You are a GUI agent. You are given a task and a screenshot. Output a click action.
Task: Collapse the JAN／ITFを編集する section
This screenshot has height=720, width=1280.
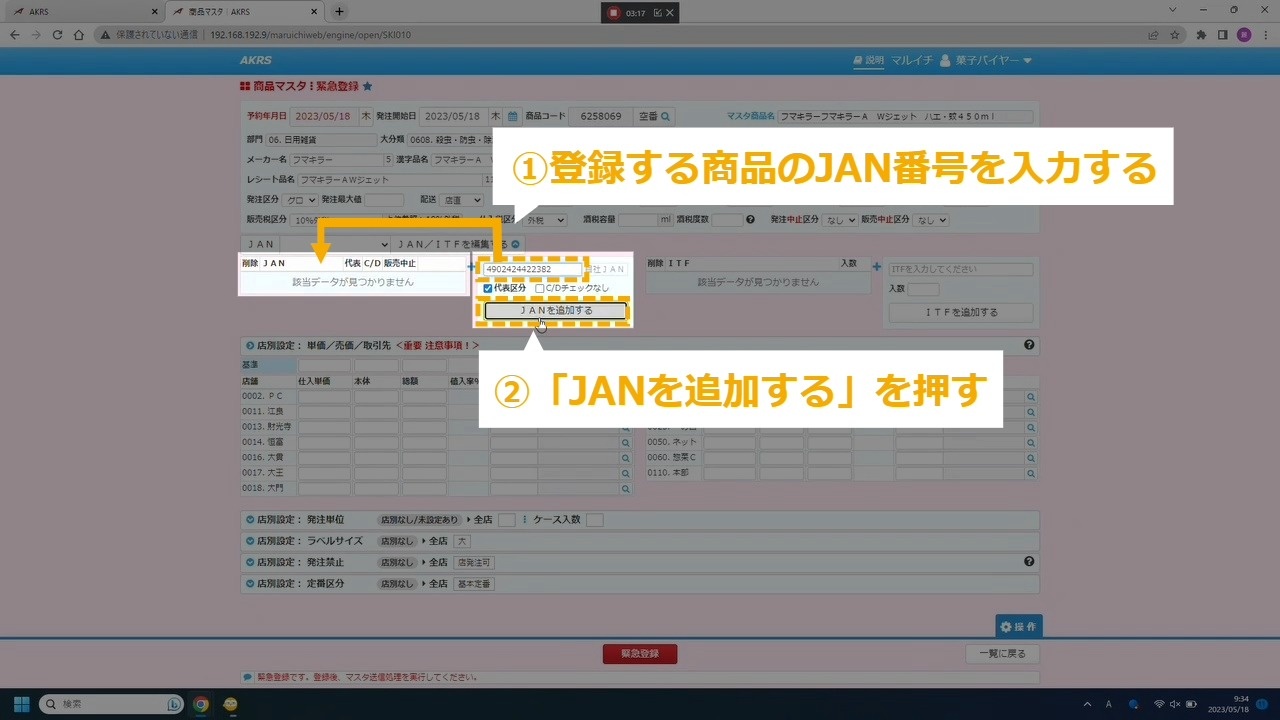[x=516, y=244]
